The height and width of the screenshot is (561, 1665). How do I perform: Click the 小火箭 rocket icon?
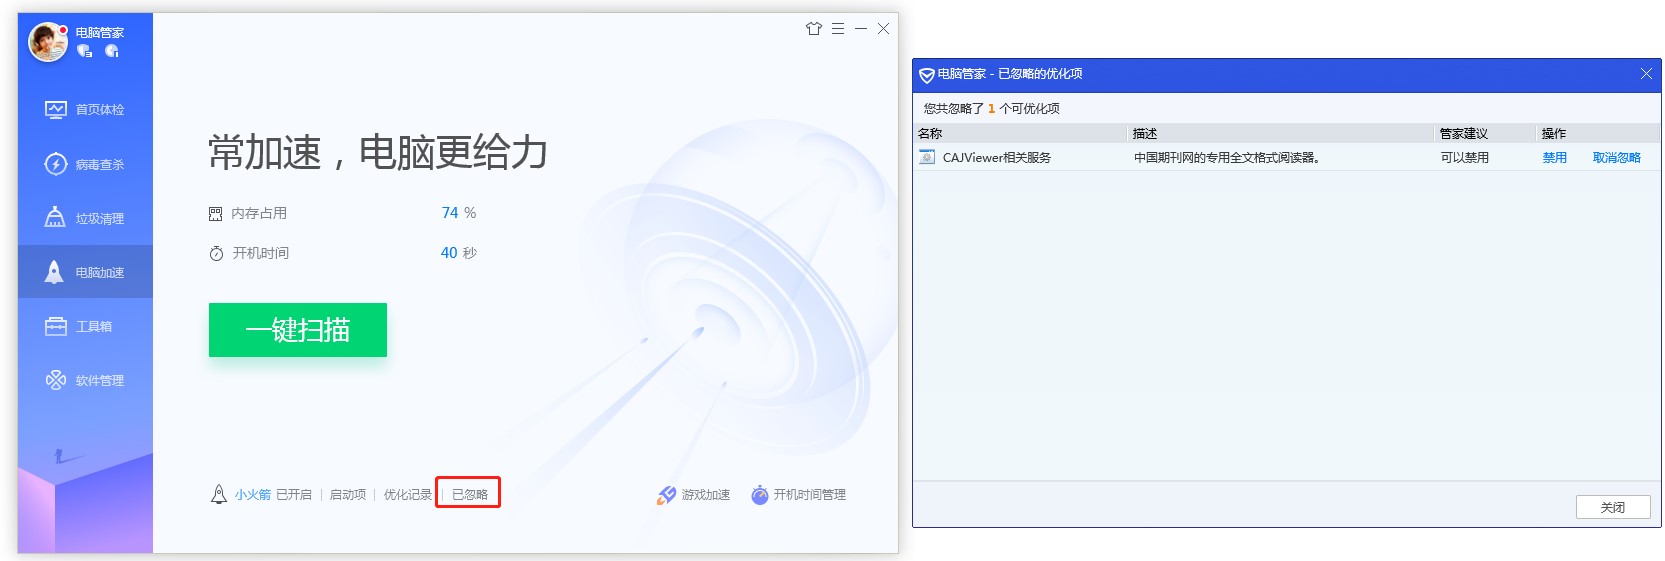coord(219,494)
